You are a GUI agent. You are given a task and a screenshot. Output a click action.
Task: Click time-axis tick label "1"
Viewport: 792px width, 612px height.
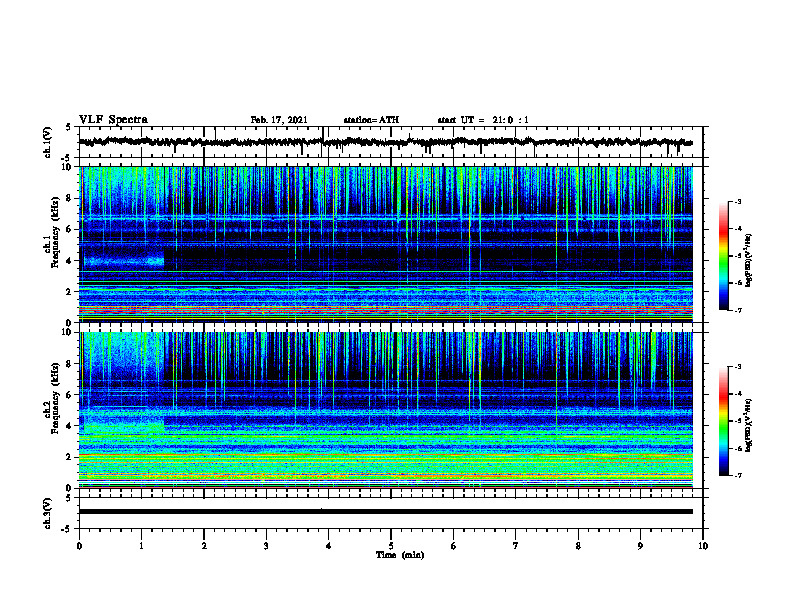pyautogui.click(x=141, y=546)
